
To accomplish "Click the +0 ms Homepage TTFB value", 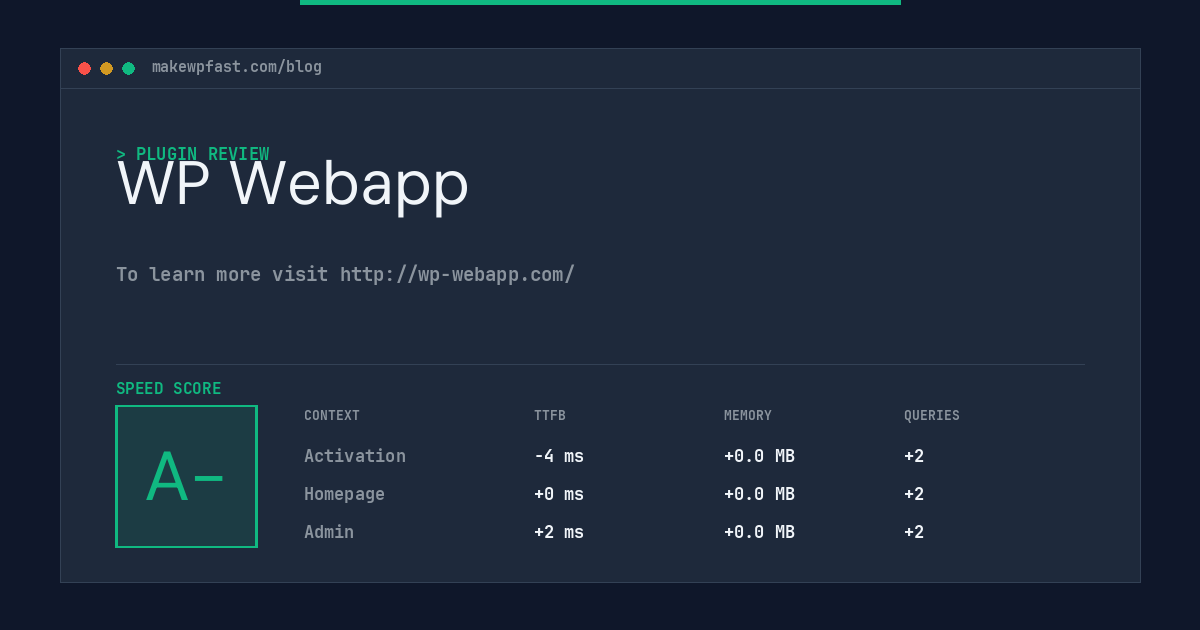I will (559, 494).
